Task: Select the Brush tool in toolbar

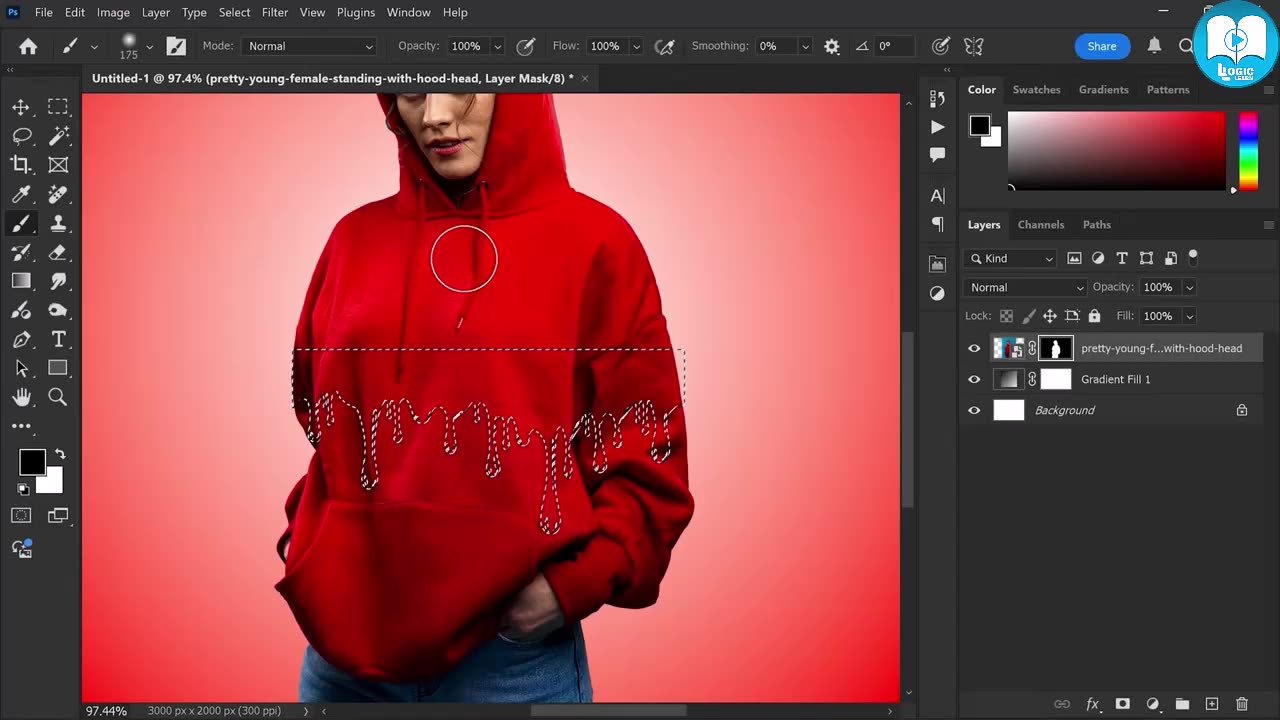Action: [21, 223]
